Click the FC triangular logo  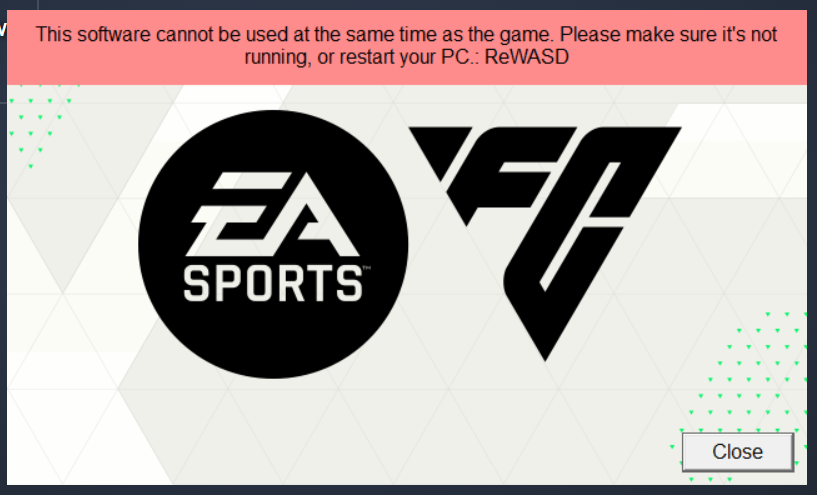[545, 243]
